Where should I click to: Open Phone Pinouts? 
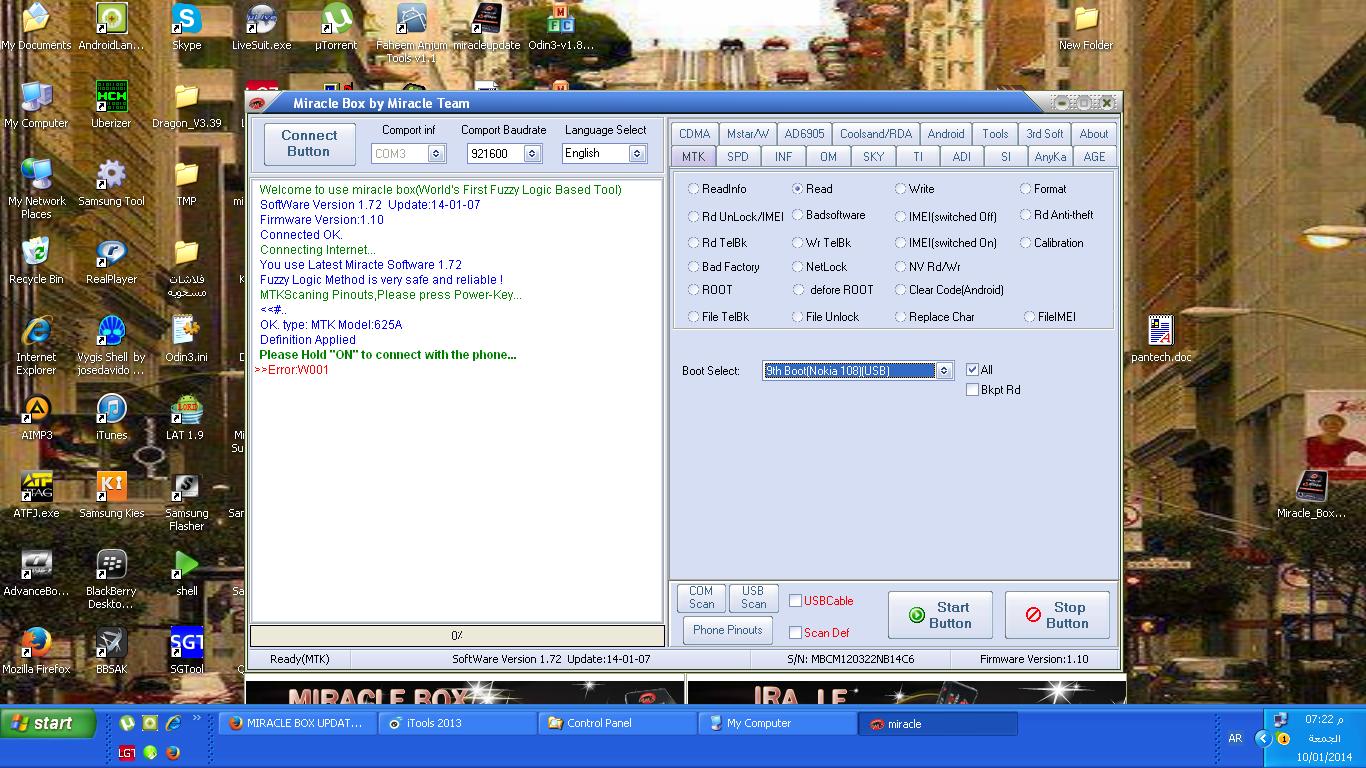[728, 630]
